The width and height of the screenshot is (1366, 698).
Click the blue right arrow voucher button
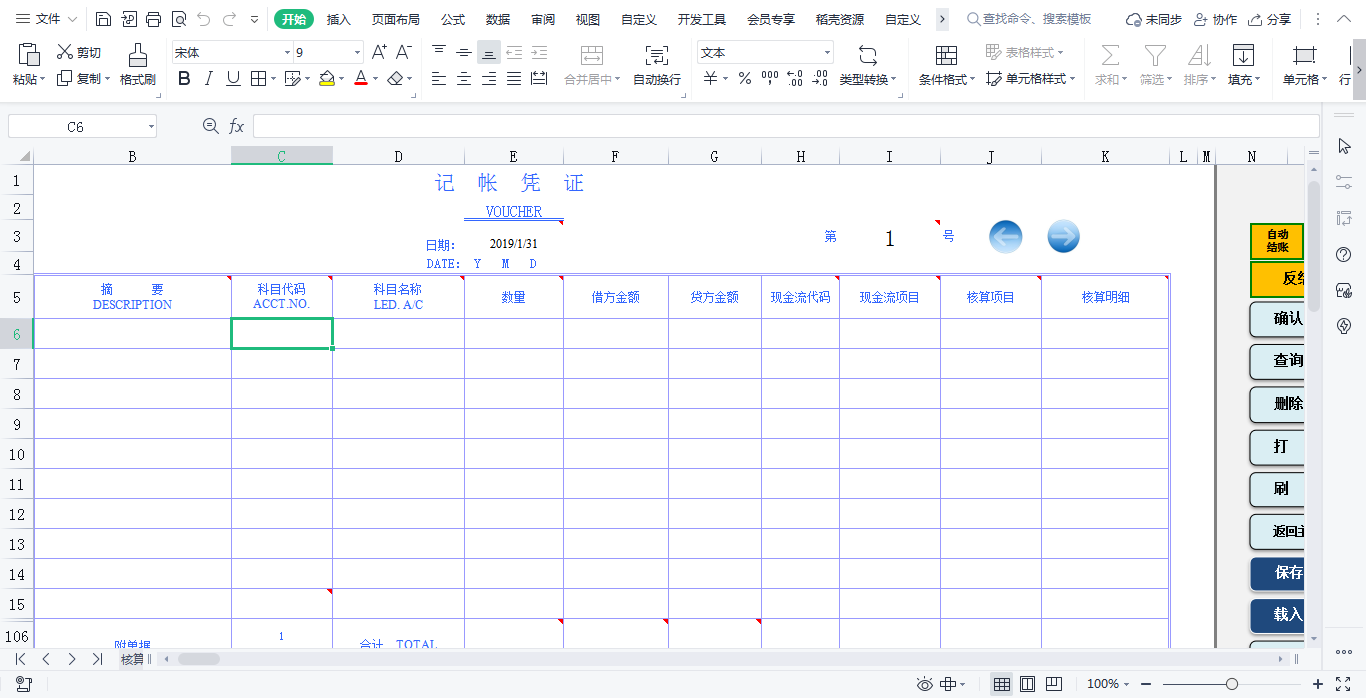[x=1063, y=237]
